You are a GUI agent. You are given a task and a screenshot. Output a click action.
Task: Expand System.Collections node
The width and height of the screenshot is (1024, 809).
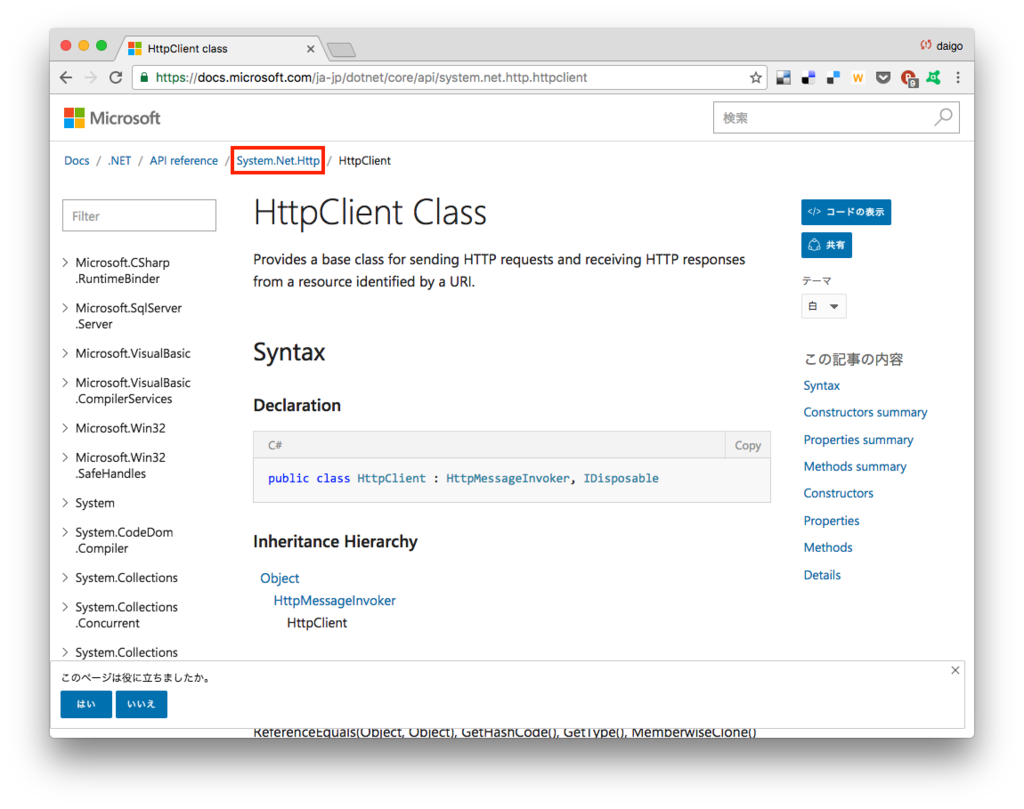pyautogui.click(x=65, y=578)
